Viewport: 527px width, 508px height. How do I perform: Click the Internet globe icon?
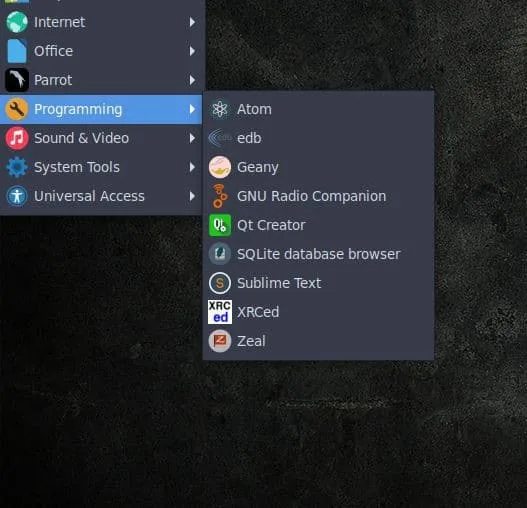(x=17, y=22)
